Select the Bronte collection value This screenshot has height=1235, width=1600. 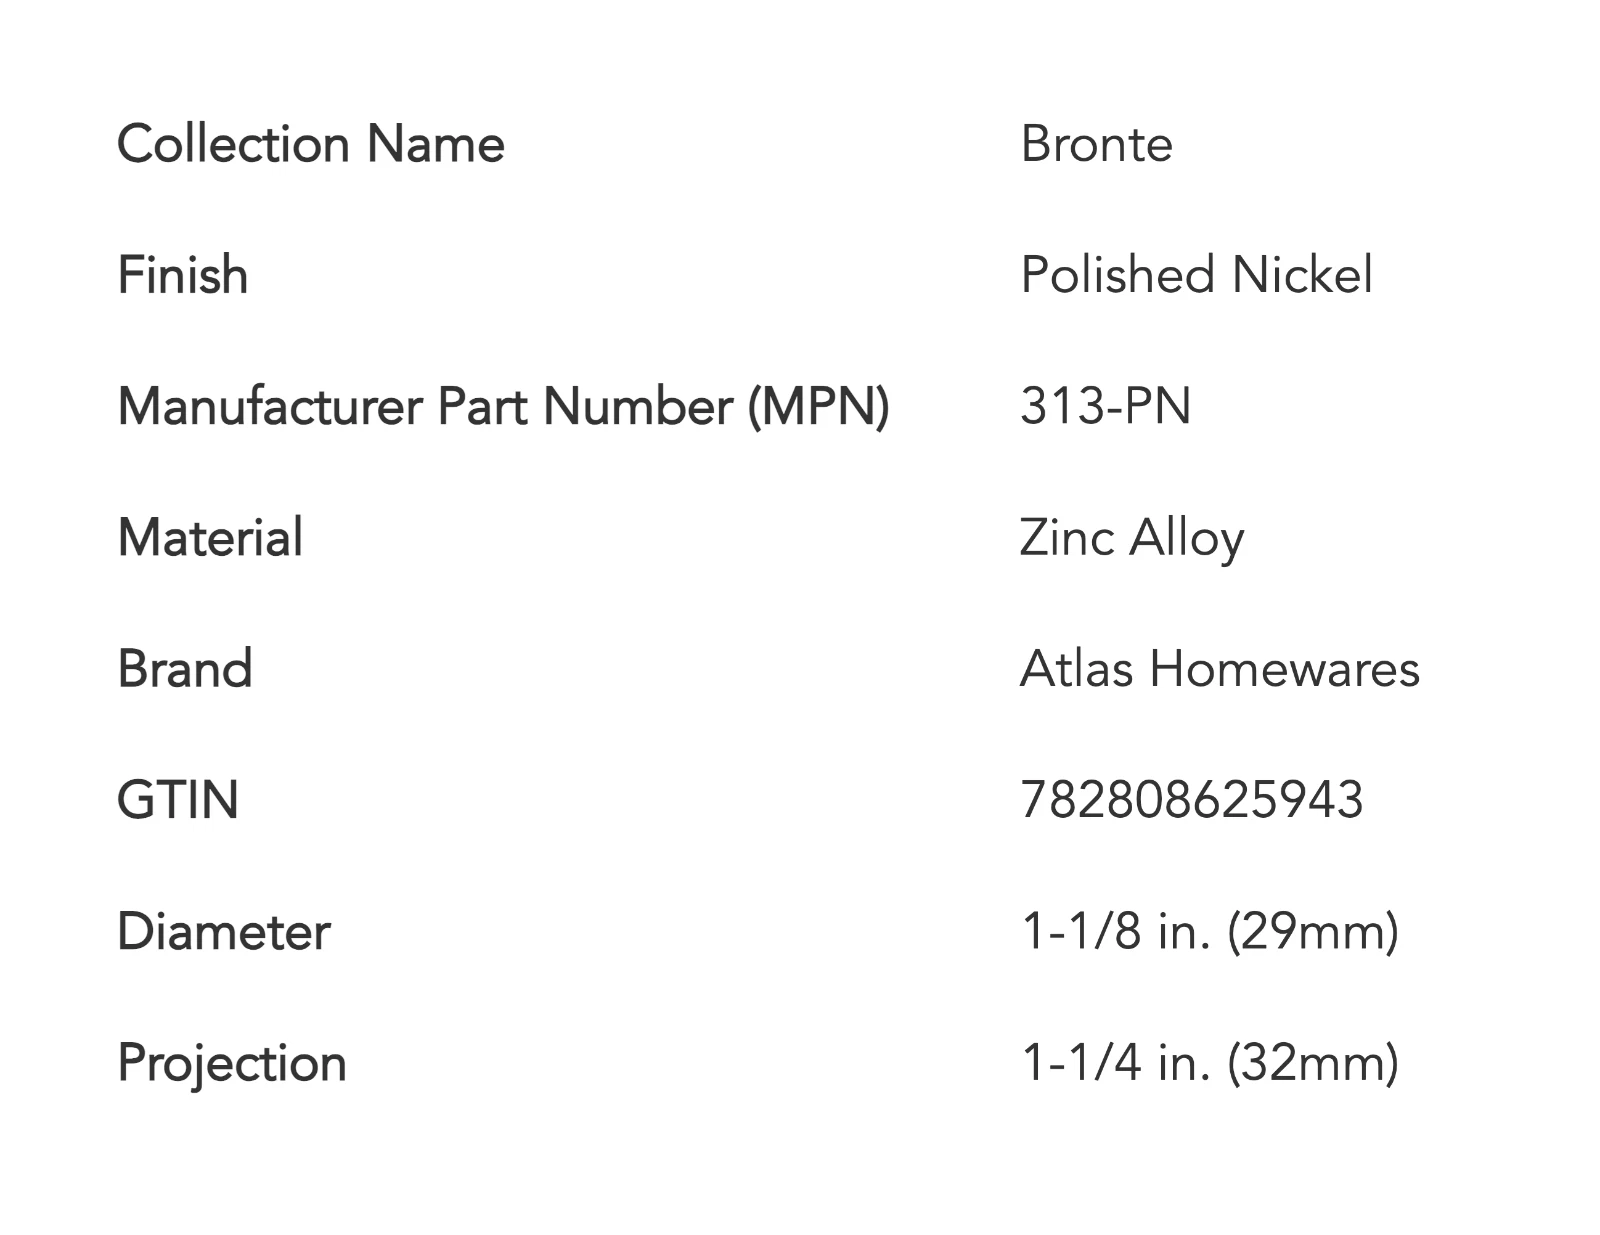click(x=1096, y=144)
